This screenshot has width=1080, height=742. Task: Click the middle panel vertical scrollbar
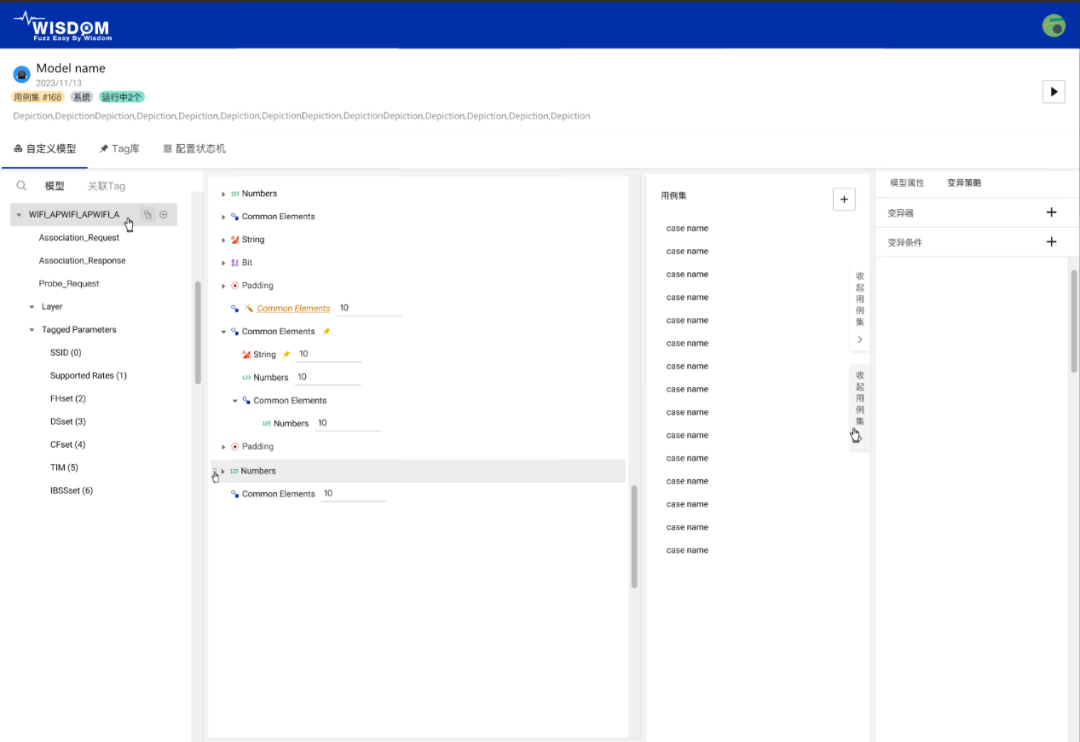click(x=634, y=536)
